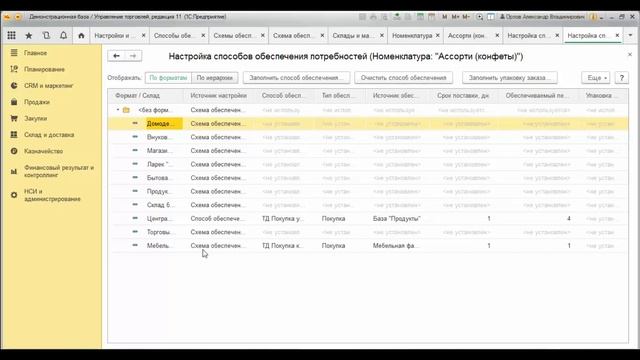Click 'Срок поставки' column header

pyautogui.click(x=463, y=96)
